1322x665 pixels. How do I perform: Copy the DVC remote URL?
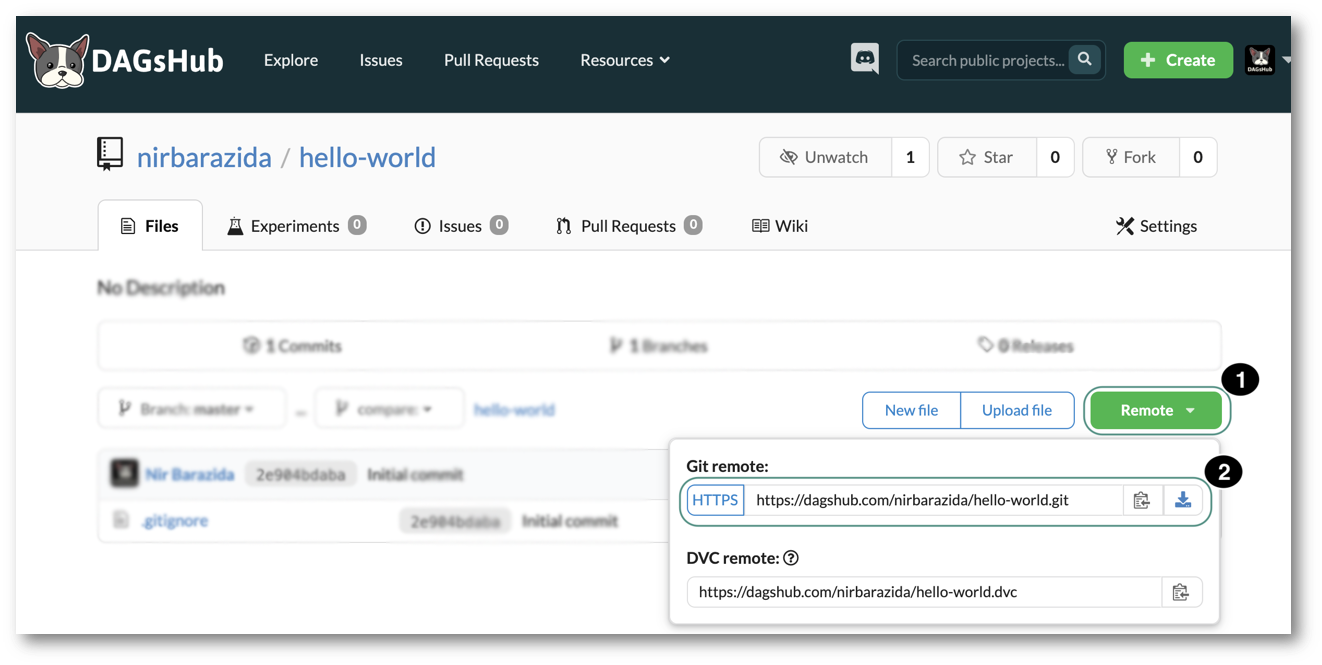[x=1182, y=591]
